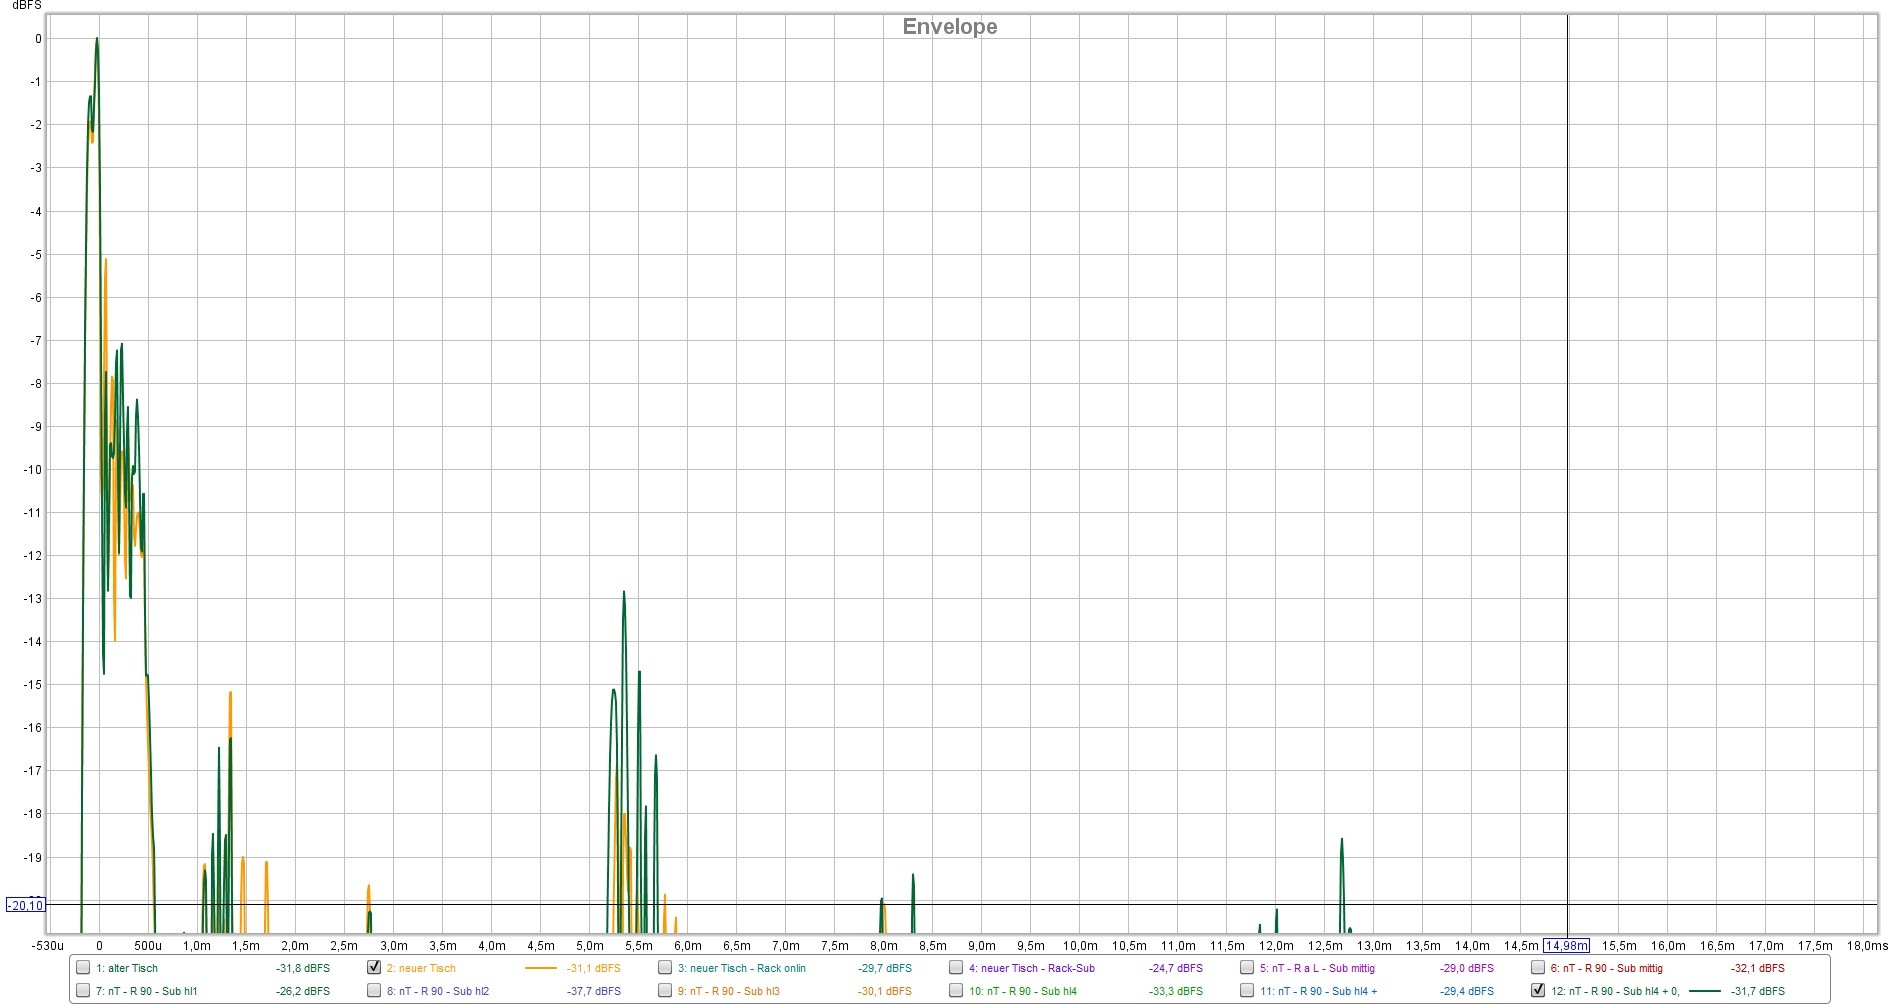Click the dark green line swatch for trace 12

(1704, 991)
